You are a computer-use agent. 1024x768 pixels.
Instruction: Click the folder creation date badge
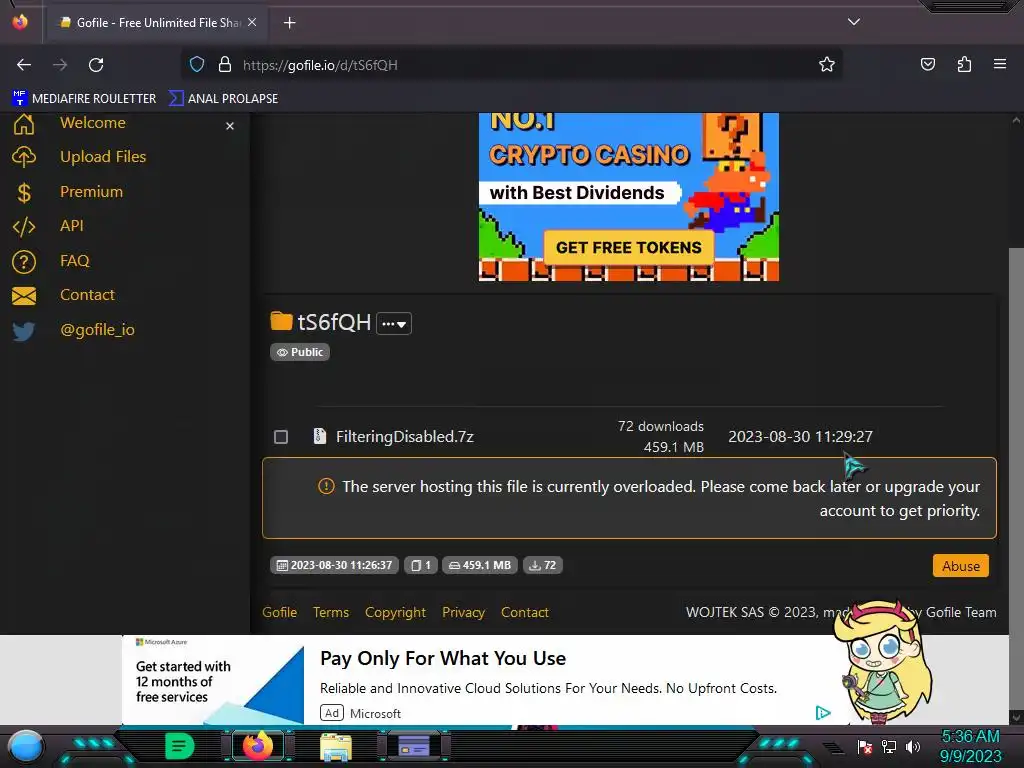coord(334,565)
